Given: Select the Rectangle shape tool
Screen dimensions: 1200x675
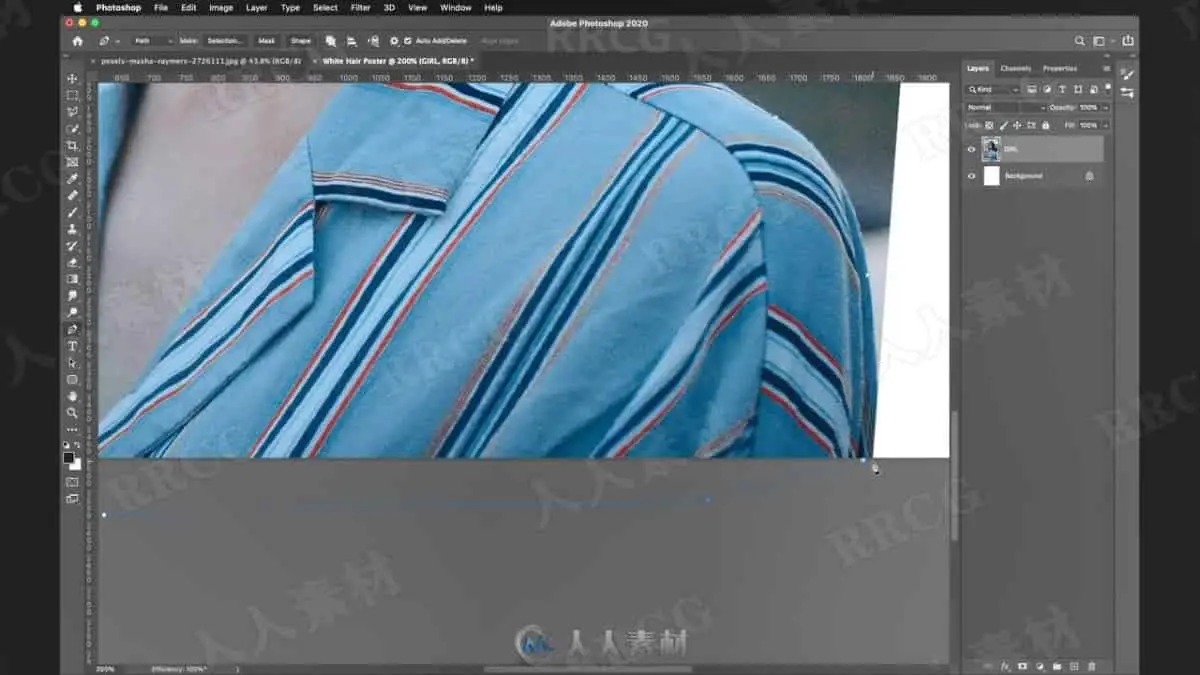Looking at the screenshot, I should pyautogui.click(x=72, y=379).
